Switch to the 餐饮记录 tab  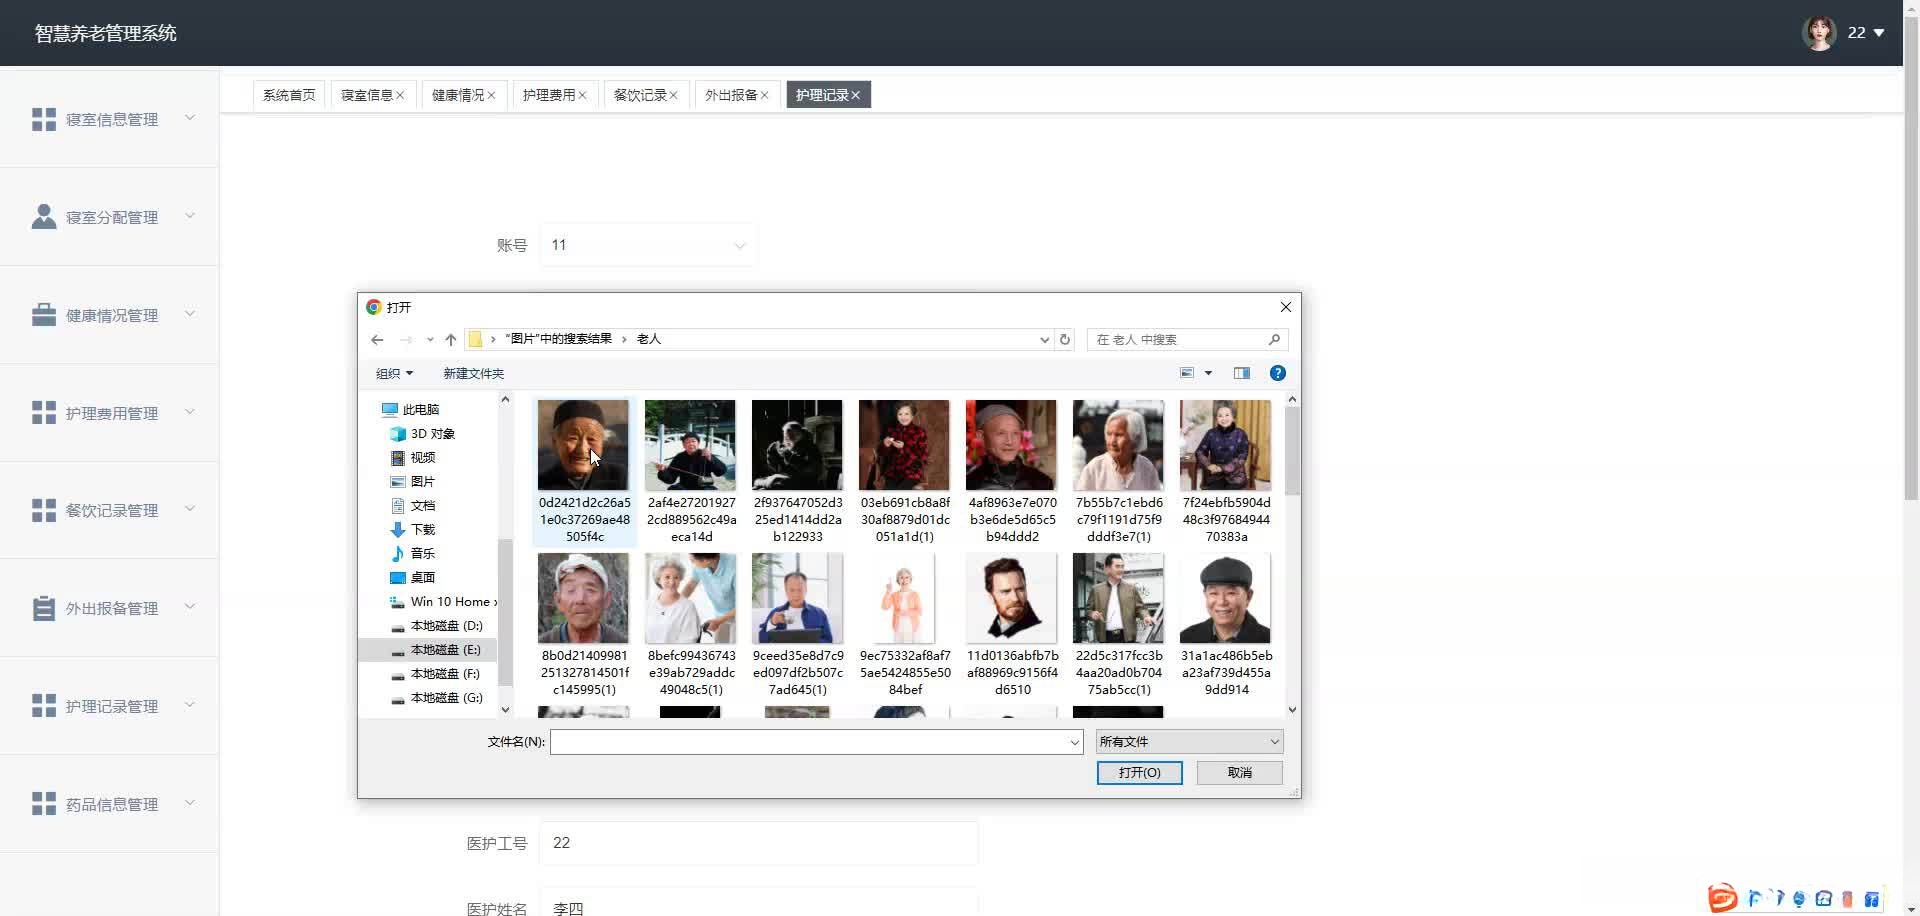click(x=640, y=95)
